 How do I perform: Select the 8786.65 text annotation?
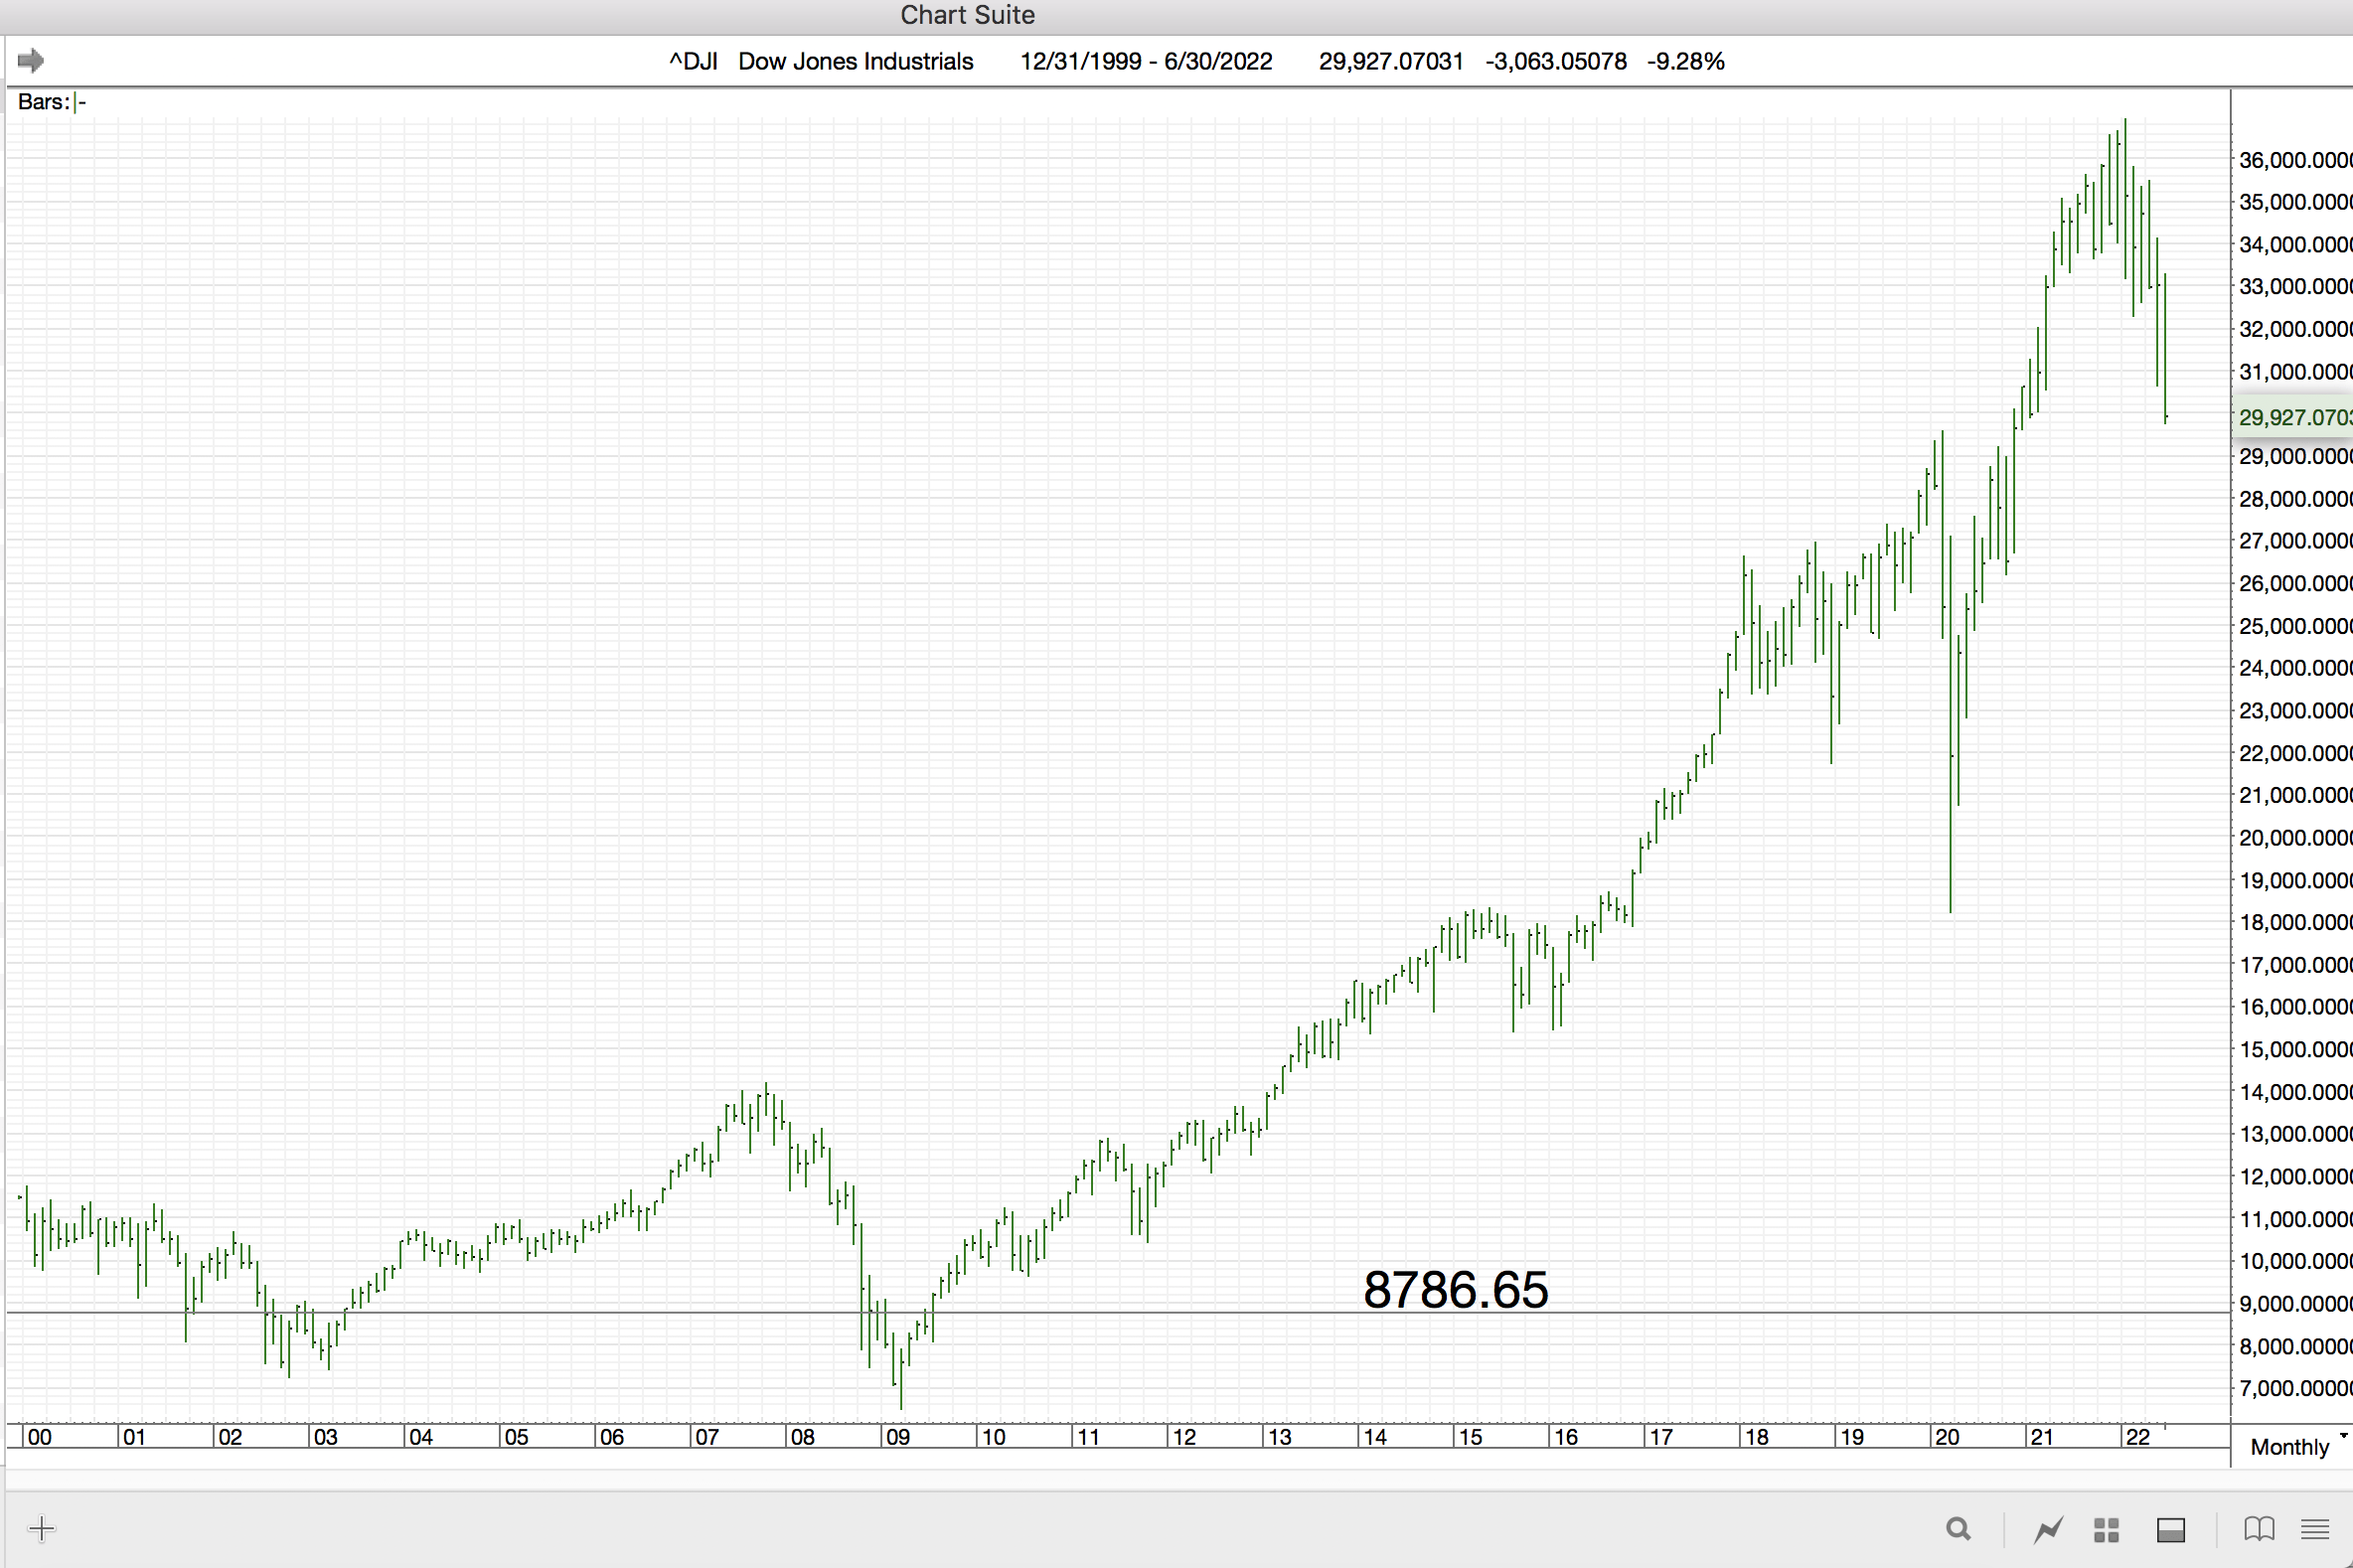(1455, 1290)
